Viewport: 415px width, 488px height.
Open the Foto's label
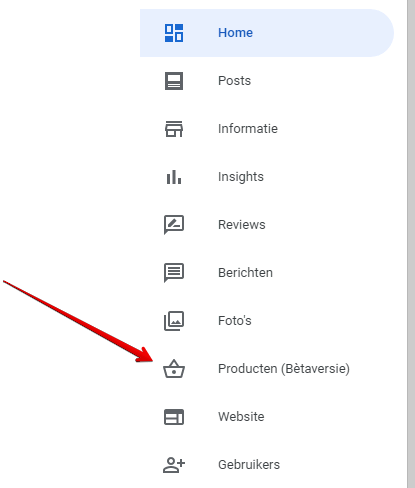[235, 321]
